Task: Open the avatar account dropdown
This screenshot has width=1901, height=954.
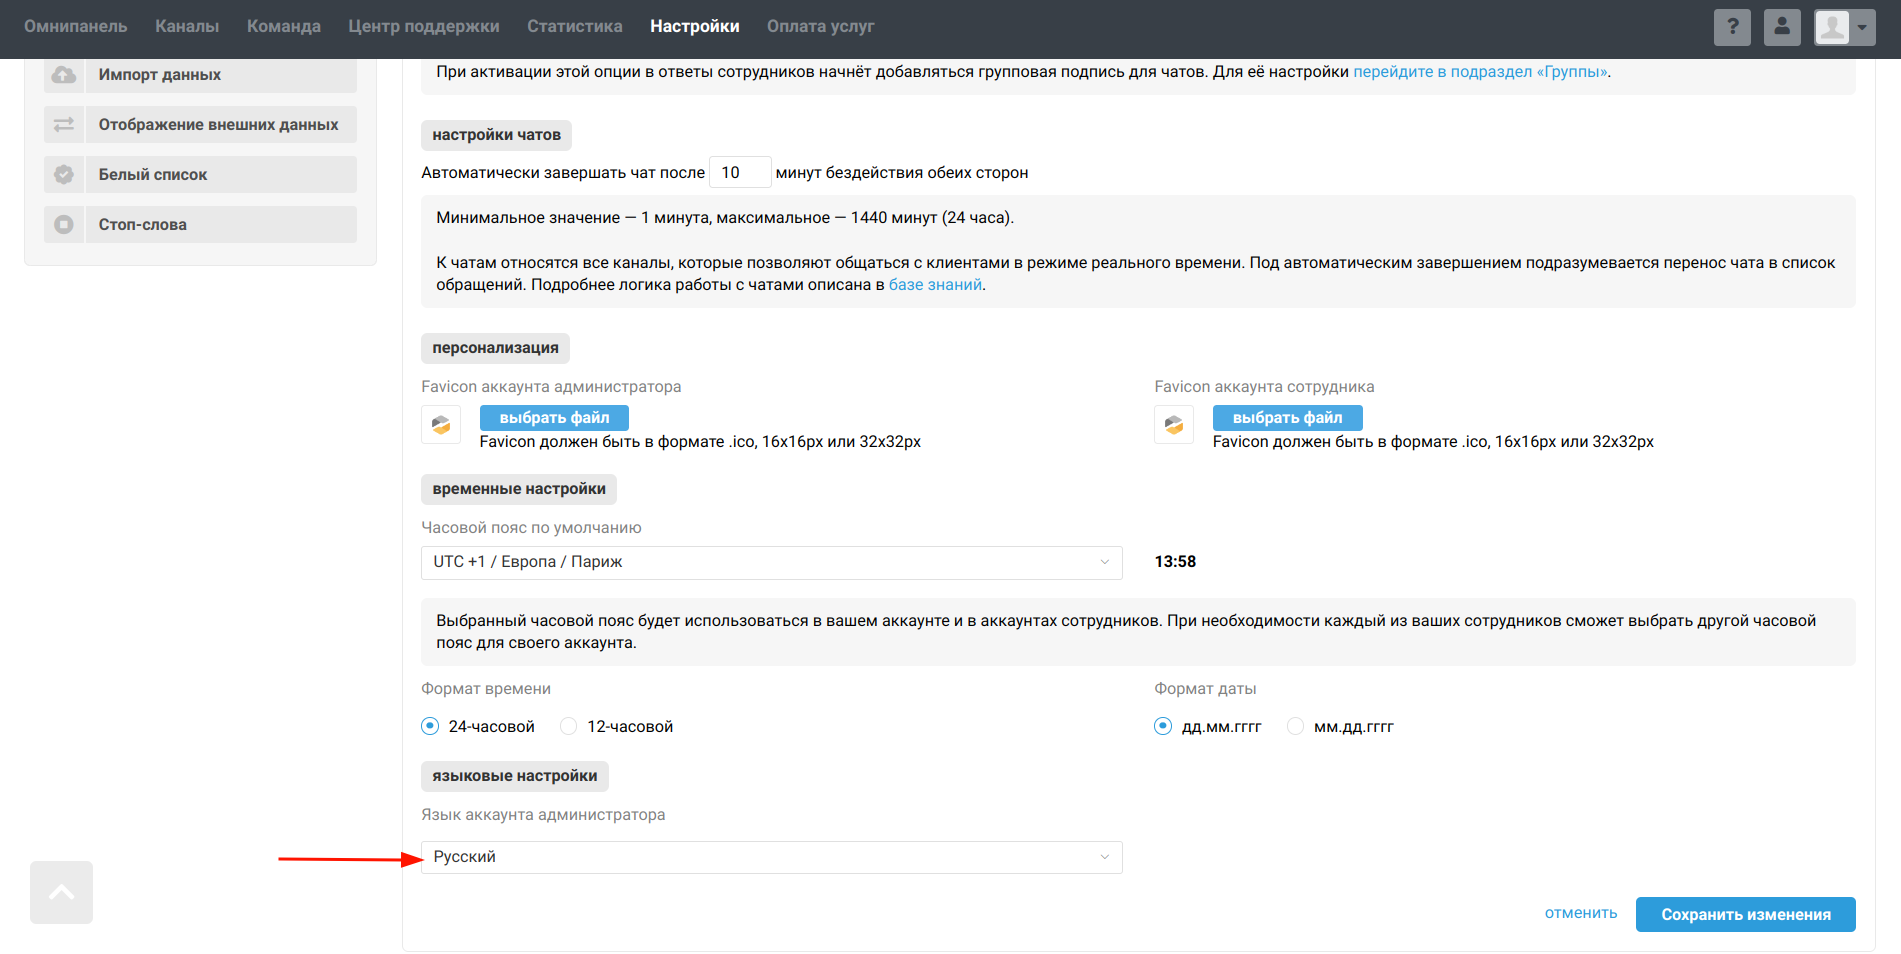Action: pyautogui.click(x=1845, y=27)
